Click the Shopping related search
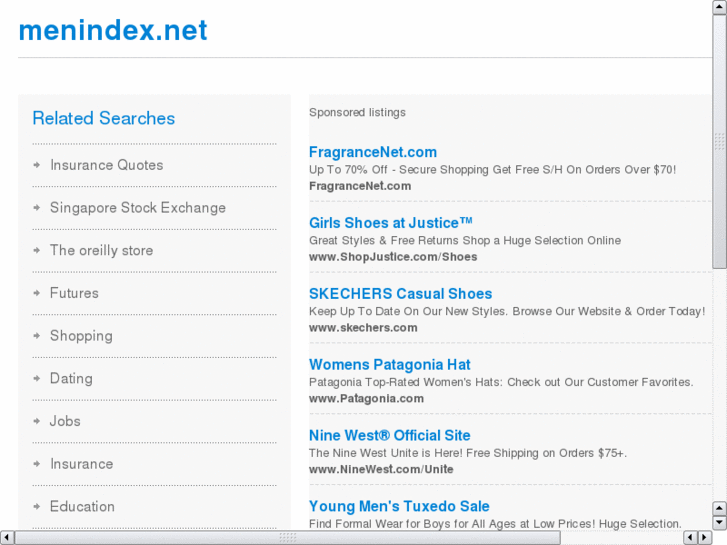Image resolution: width=727 pixels, height=545 pixels. coord(81,336)
